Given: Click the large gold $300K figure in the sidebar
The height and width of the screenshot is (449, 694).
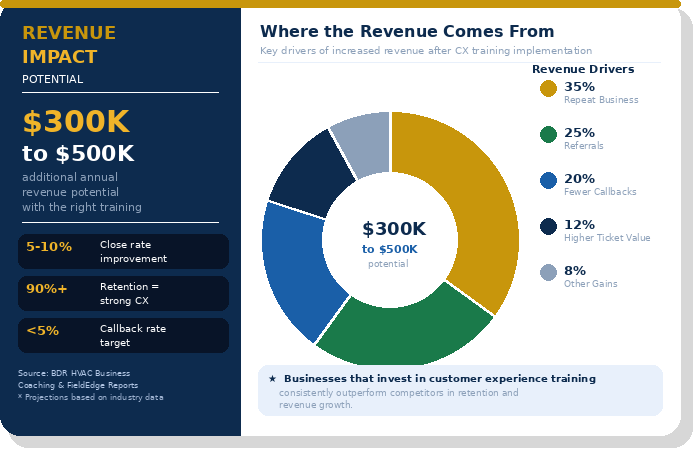Looking at the screenshot, I should [76, 122].
